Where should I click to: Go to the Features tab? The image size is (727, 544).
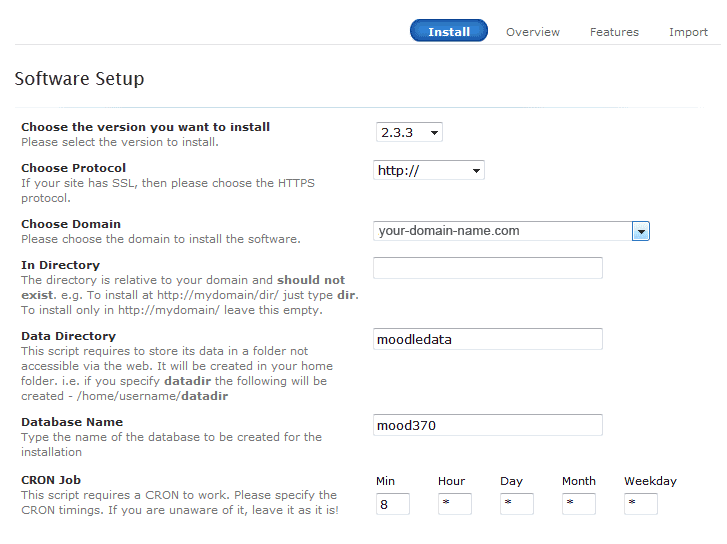(x=614, y=32)
